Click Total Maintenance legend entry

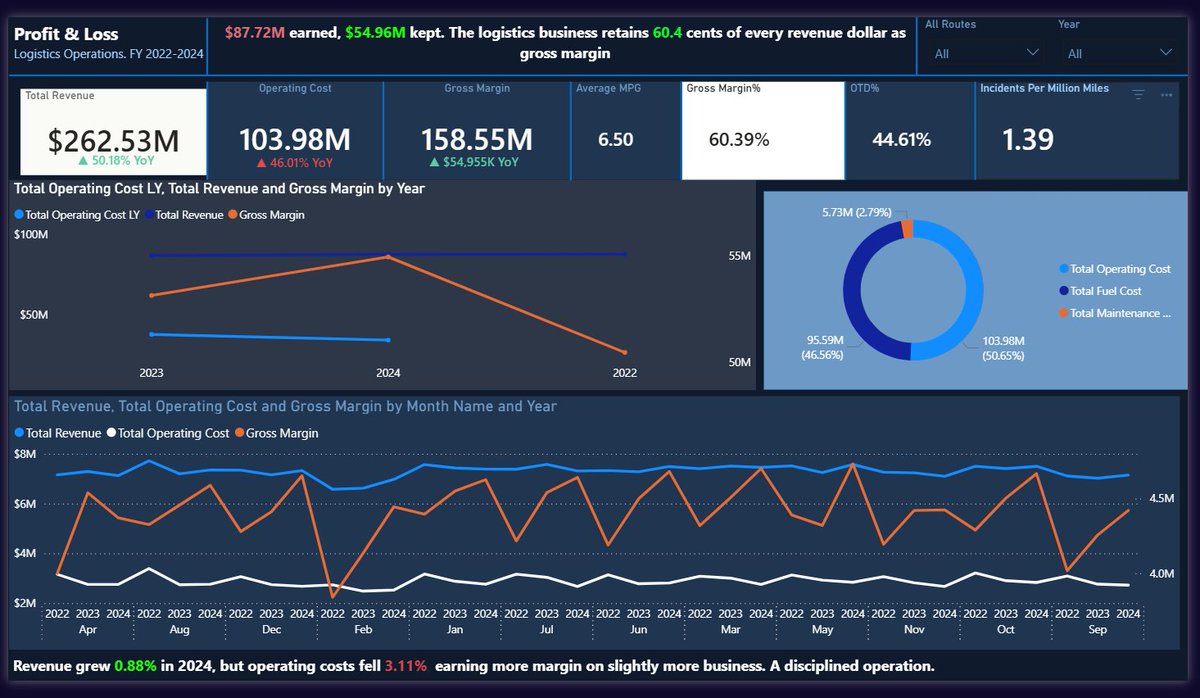pyautogui.click(x=1114, y=314)
